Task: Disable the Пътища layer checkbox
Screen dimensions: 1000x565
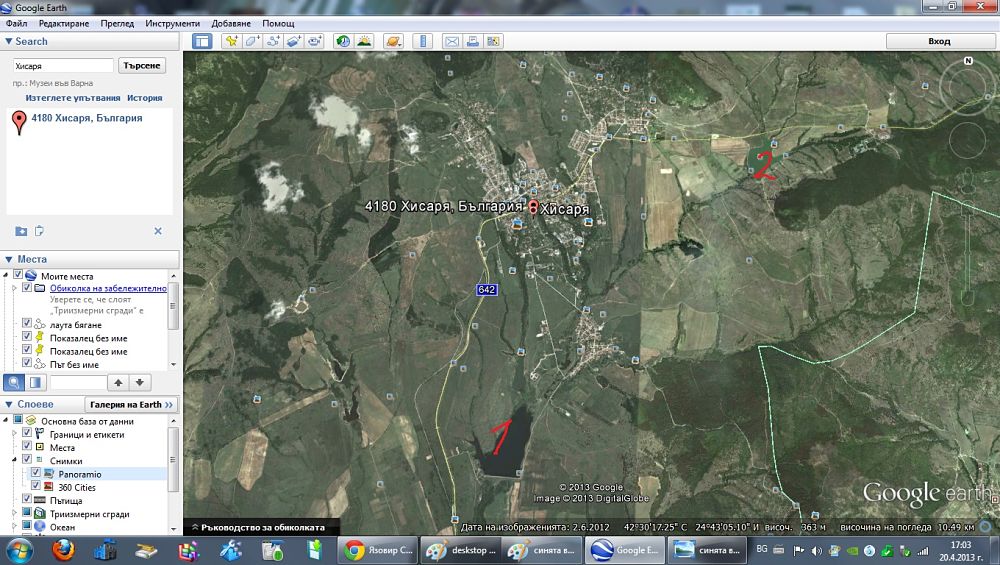Action: [27, 500]
